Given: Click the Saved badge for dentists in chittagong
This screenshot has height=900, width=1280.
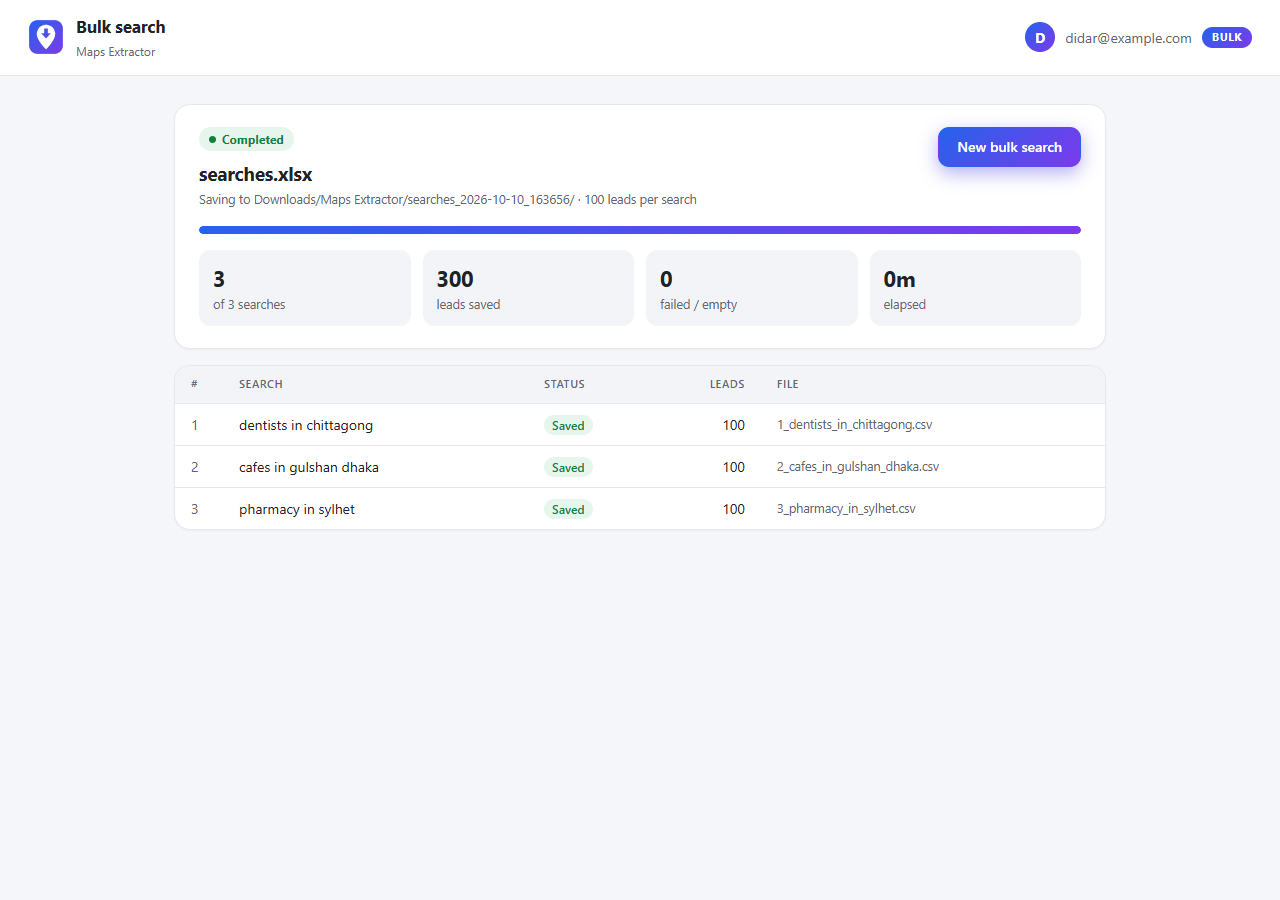Looking at the screenshot, I should pyautogui.click(x=568, y=425).
